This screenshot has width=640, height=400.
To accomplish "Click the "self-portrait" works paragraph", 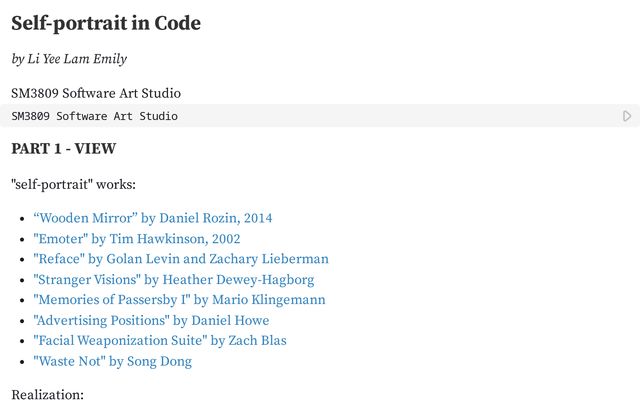I will 73,184.
